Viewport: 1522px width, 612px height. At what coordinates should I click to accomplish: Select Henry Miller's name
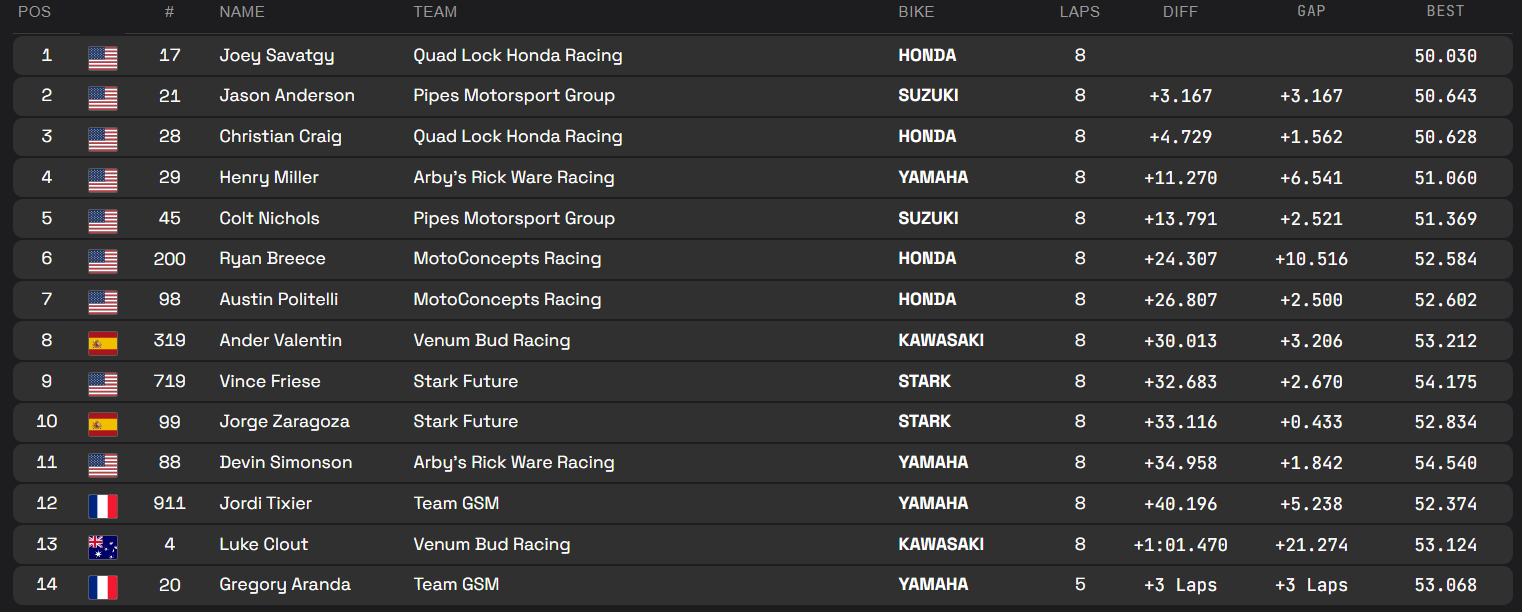click(269, 178)
